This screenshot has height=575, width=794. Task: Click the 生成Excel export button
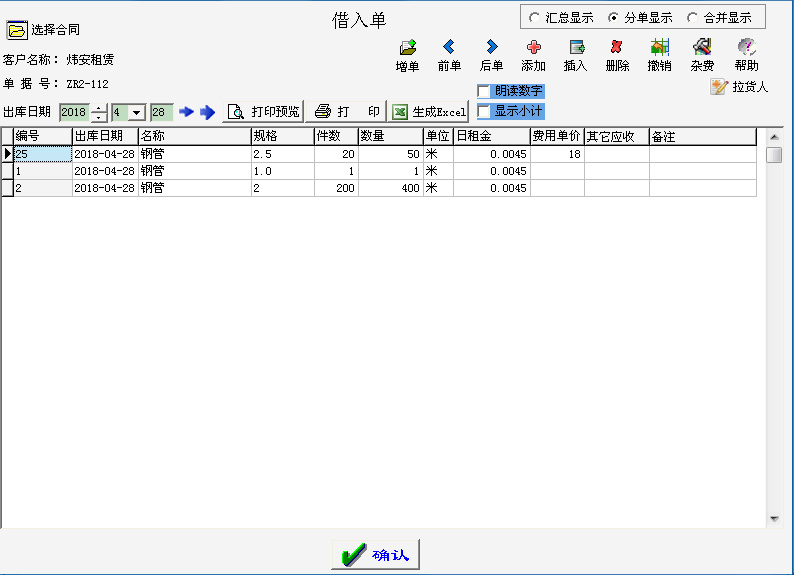point(429,112)
